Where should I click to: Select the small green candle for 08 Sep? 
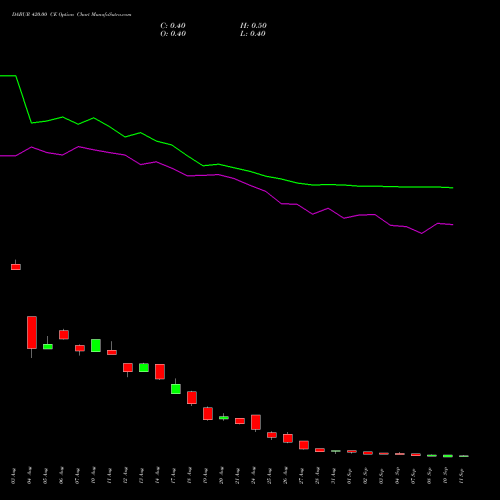point(432,456)
